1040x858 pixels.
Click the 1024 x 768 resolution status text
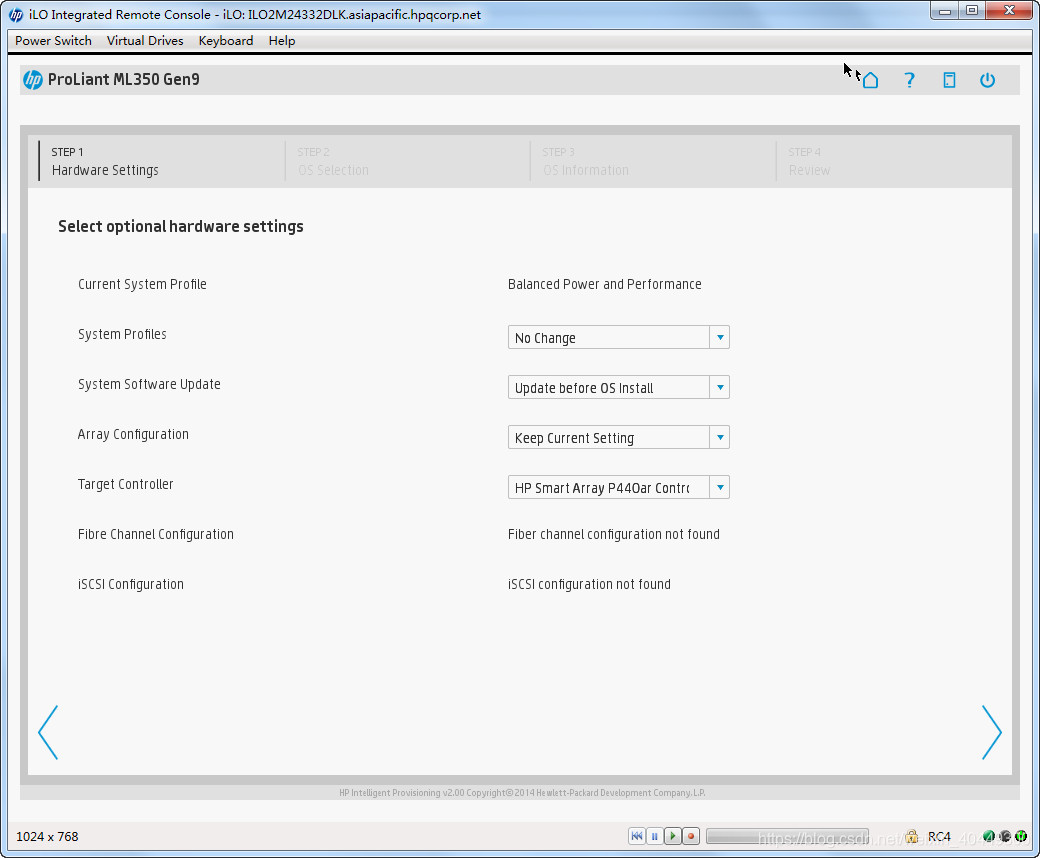tap(47, 836)
